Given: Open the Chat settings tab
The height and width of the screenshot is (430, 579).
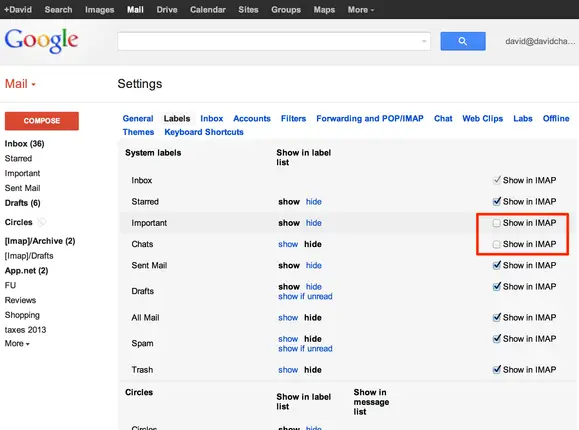Looking at the screenshot, I should pyautogui.click(x=443, y=119).
